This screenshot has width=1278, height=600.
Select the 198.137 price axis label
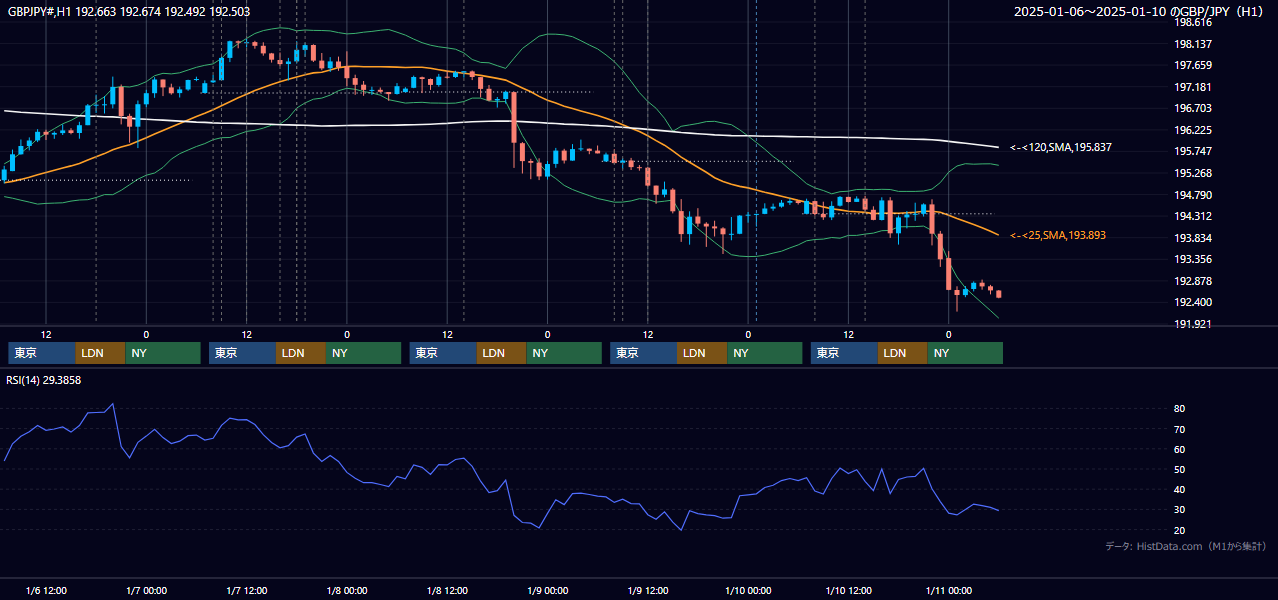1193,44
